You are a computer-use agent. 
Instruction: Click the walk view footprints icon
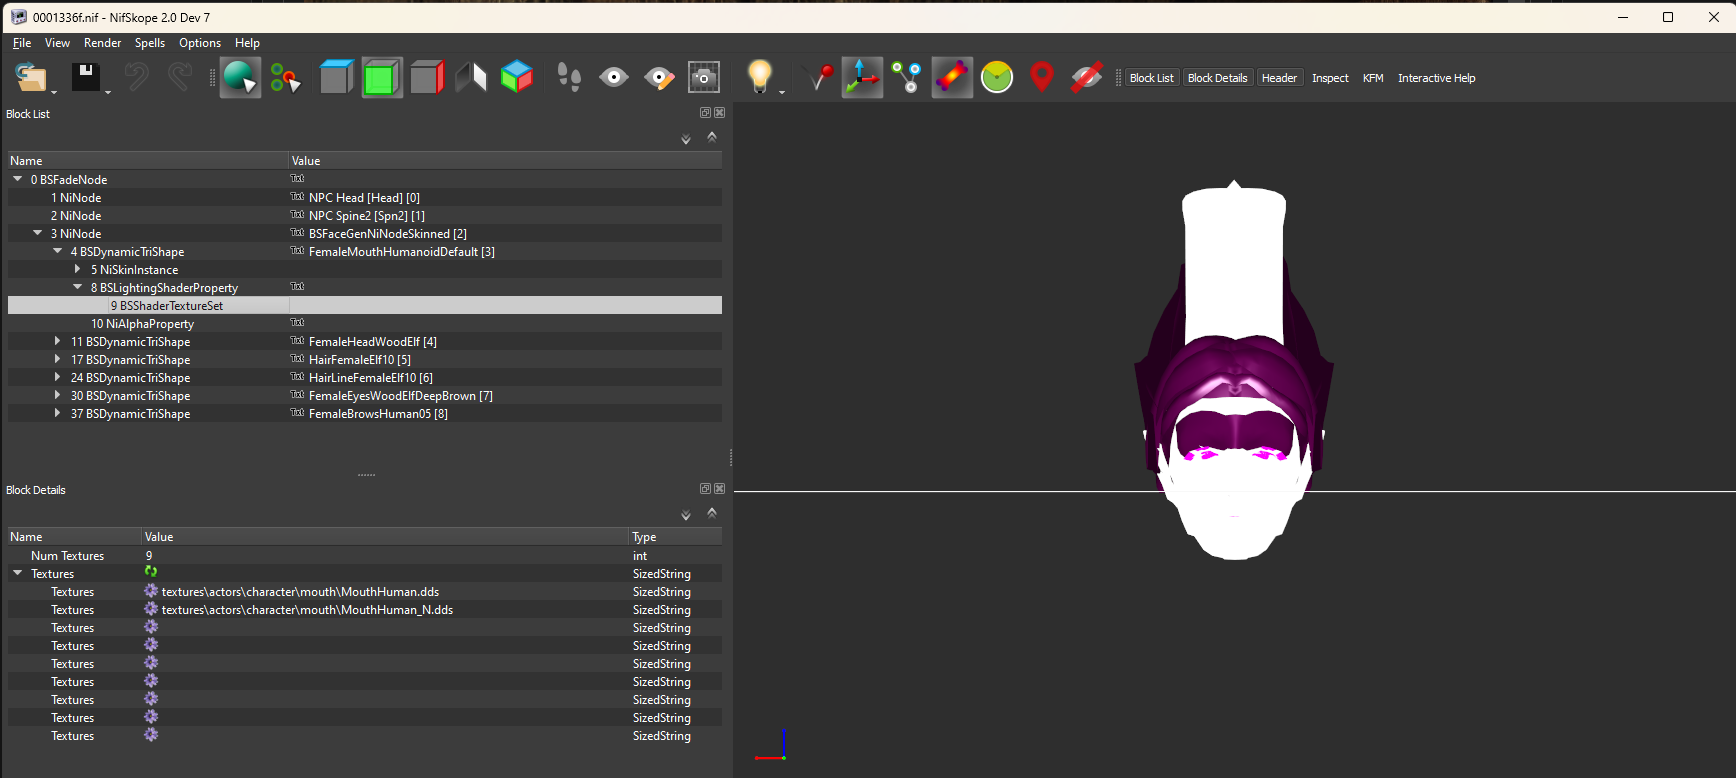tap(569, 78)
